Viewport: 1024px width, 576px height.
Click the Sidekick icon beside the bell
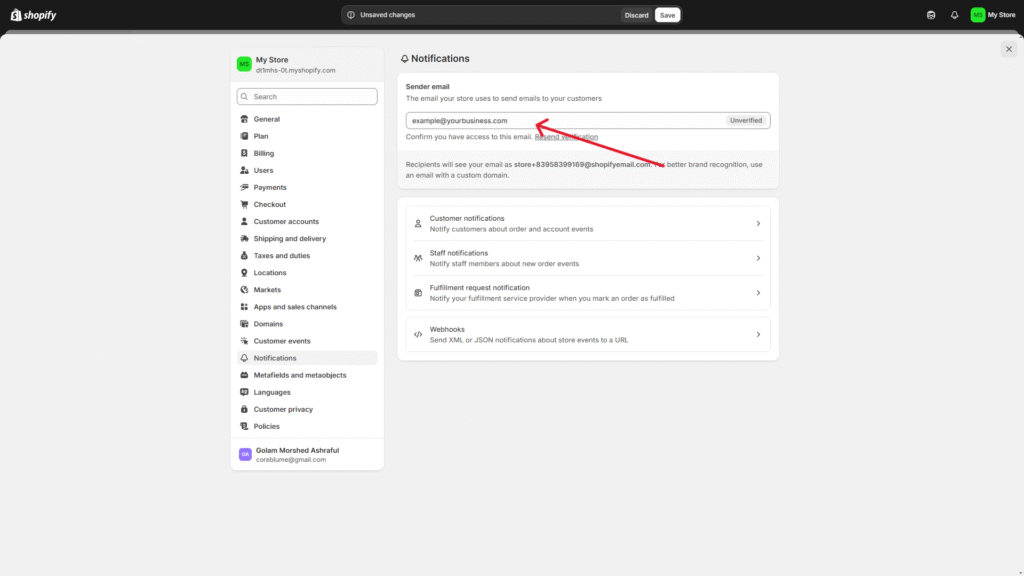[x=932, y=15]
